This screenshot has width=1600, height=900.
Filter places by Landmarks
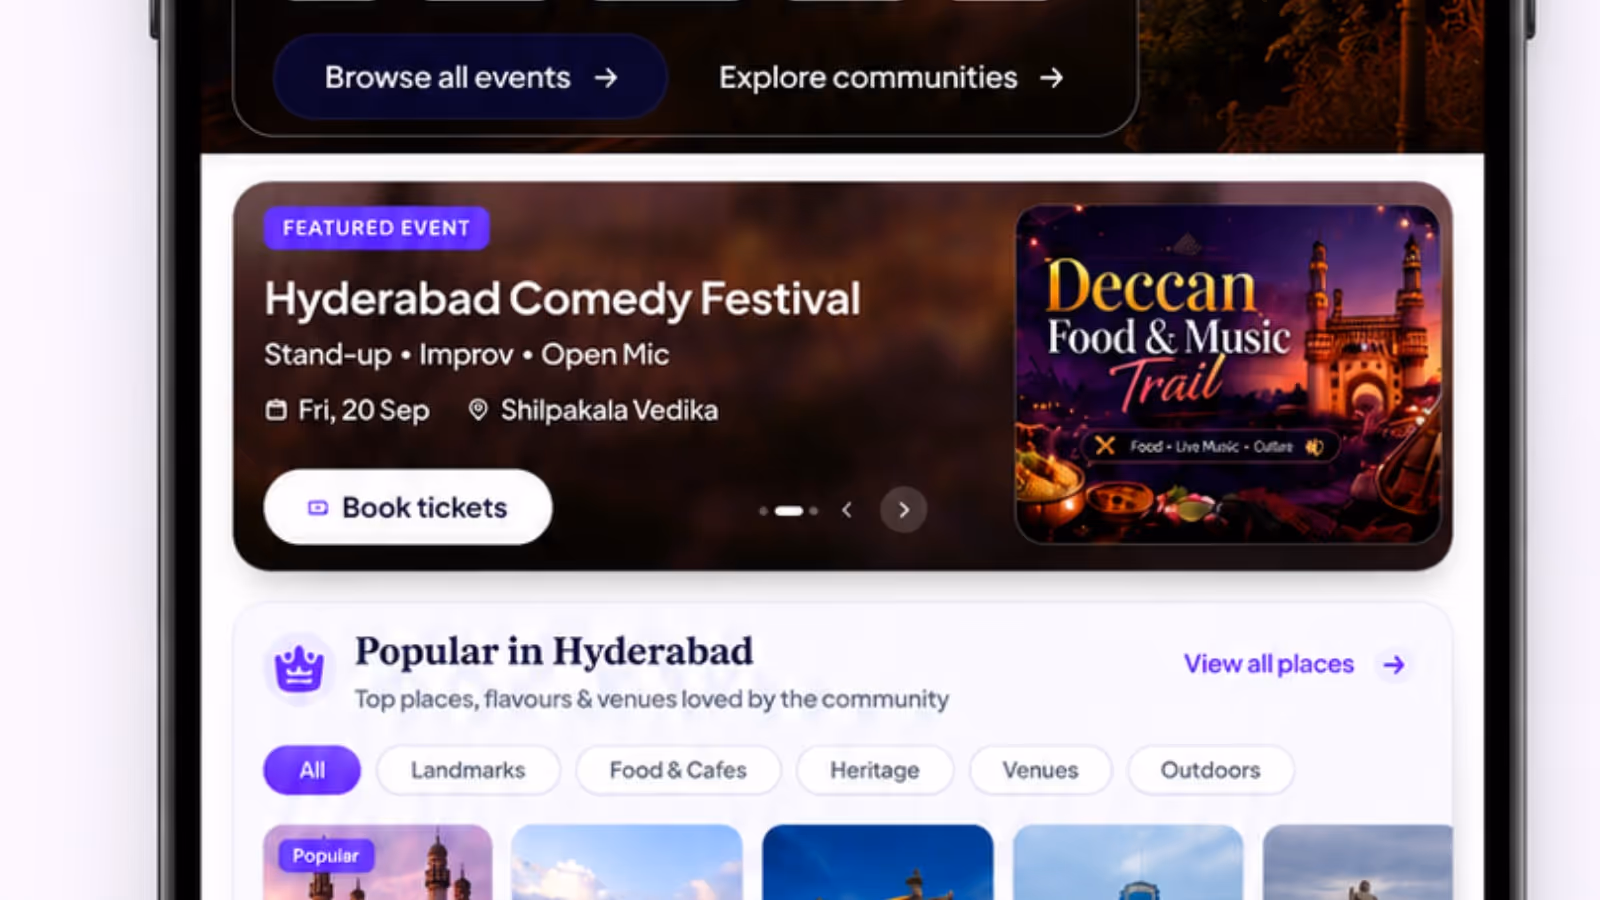468,770
